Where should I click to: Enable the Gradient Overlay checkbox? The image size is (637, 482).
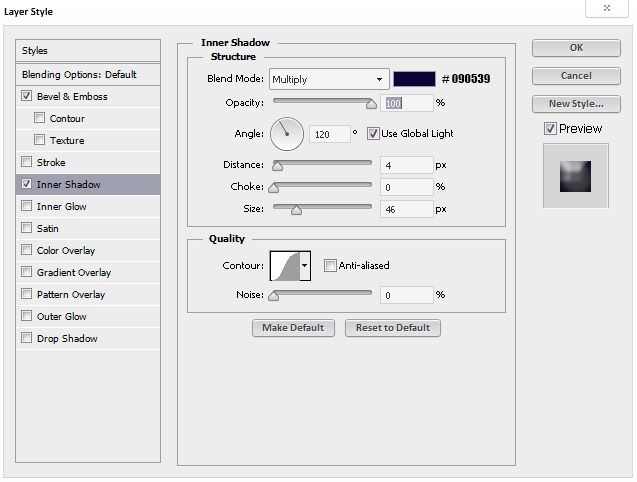26,271
